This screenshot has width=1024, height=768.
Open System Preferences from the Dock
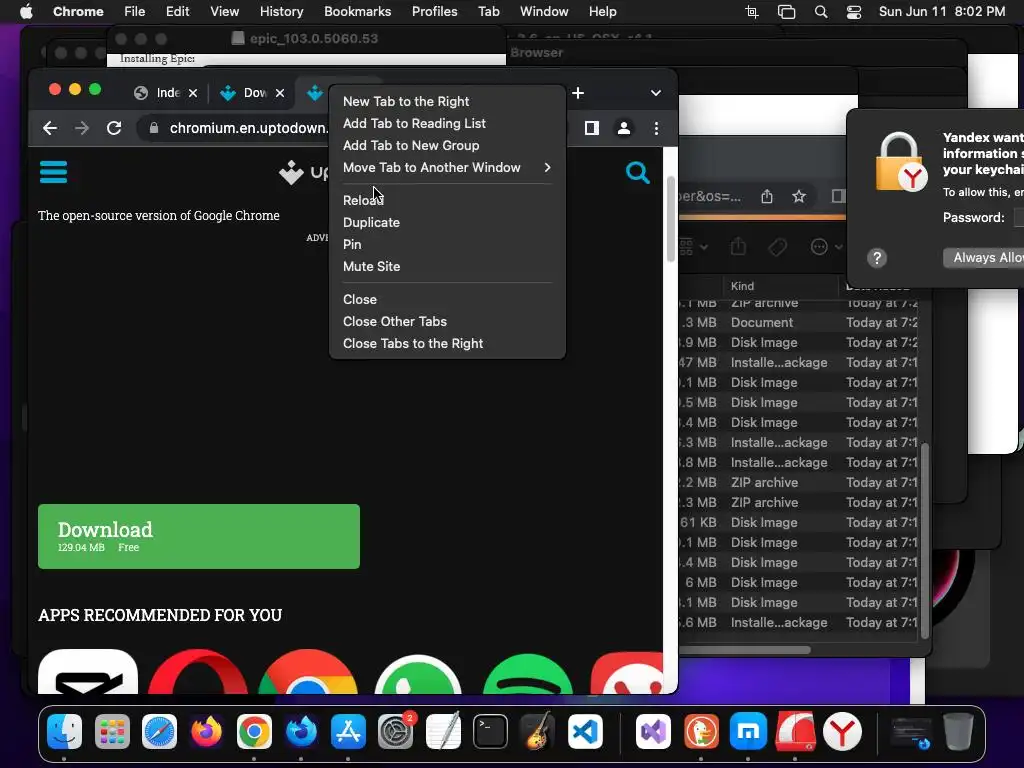coord(396,731)
